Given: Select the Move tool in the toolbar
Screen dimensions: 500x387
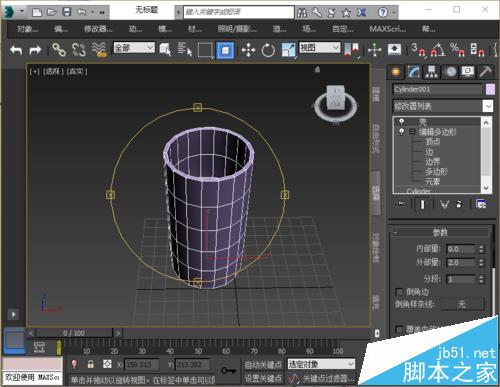Looking at the screenshot, I should 248,50.
